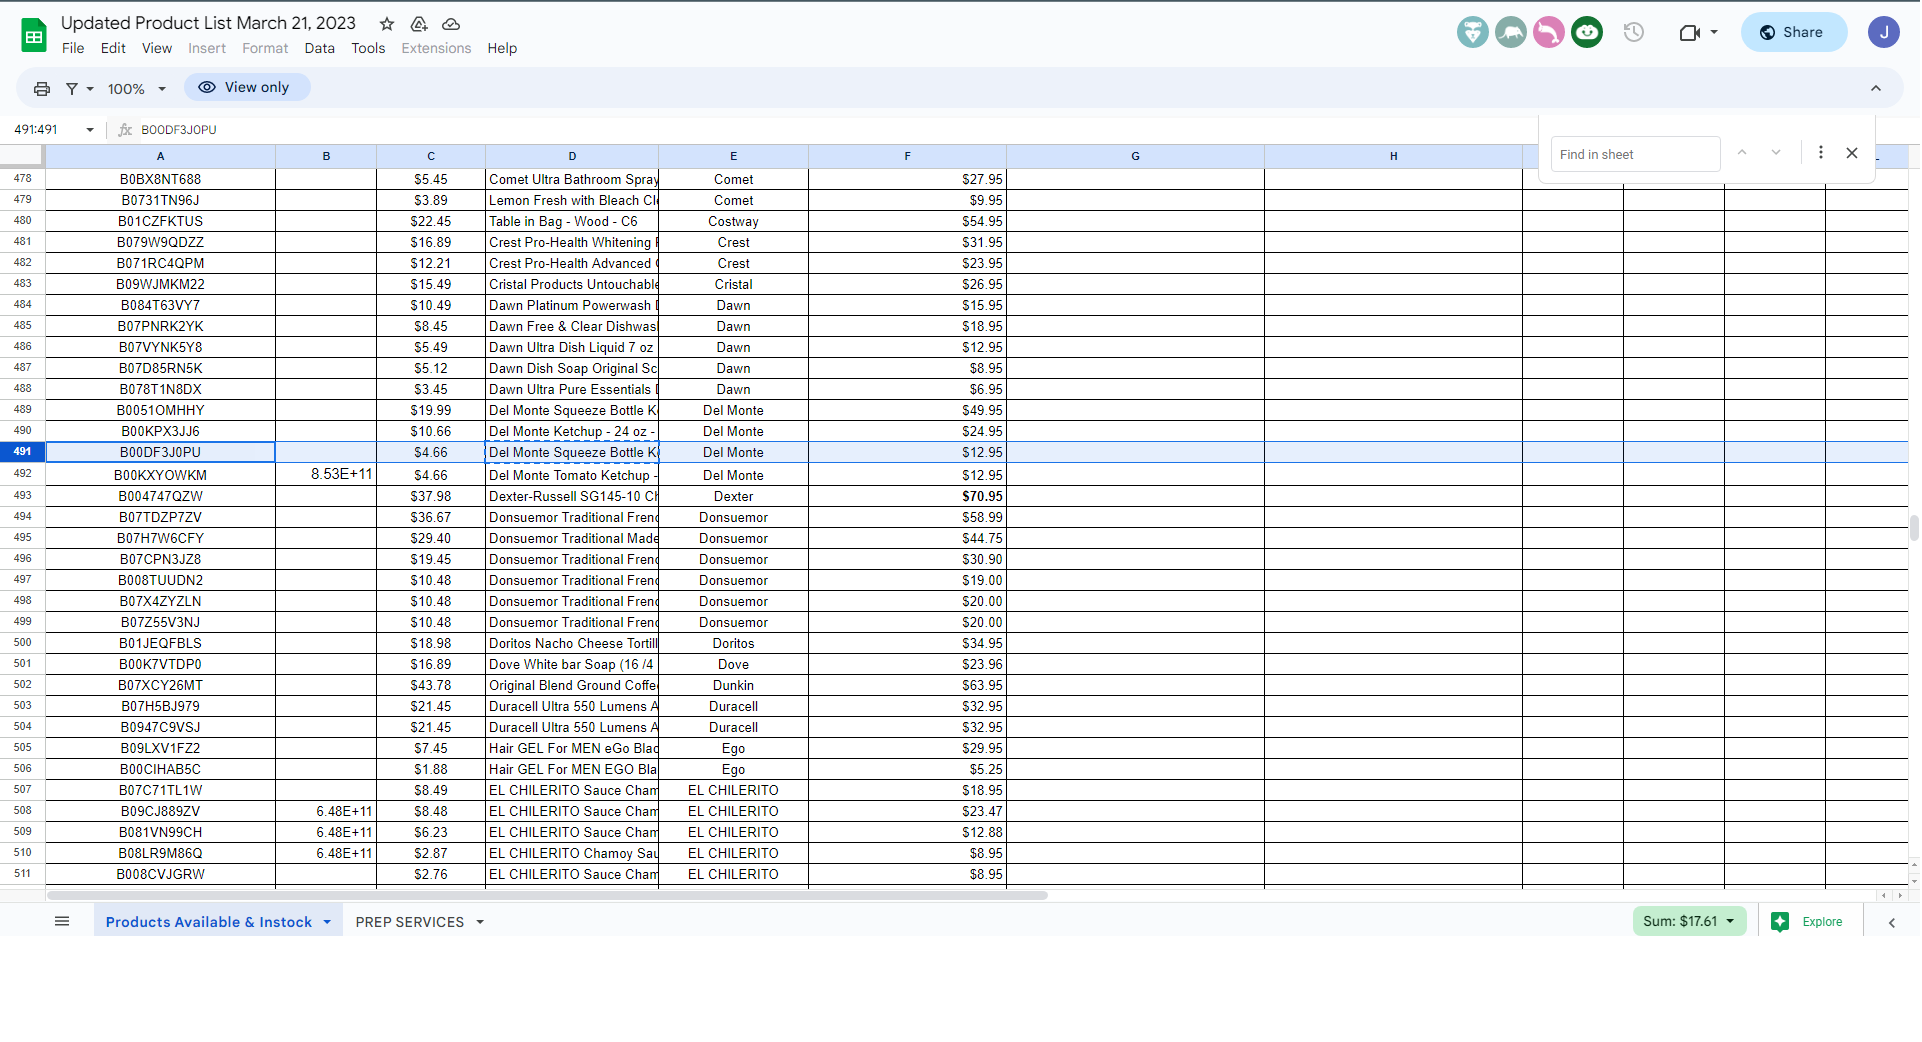Switch to the PREP SERVICES sheet tab

410,922
